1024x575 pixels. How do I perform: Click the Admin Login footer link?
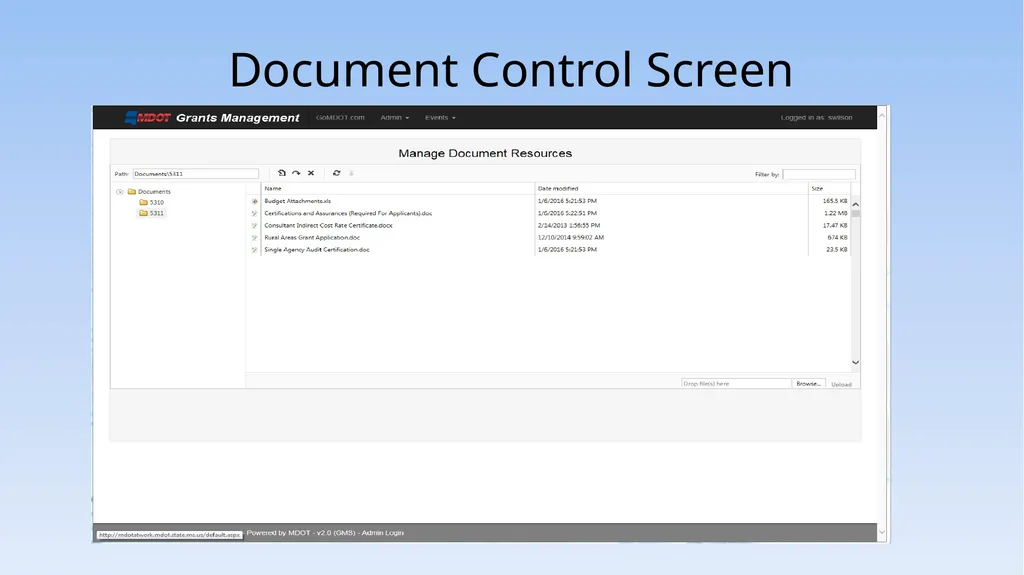pos(383,533)
